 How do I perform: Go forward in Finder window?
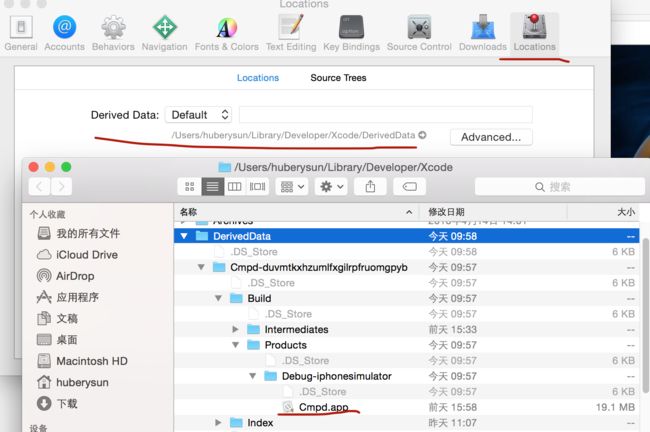click(61, 187)
